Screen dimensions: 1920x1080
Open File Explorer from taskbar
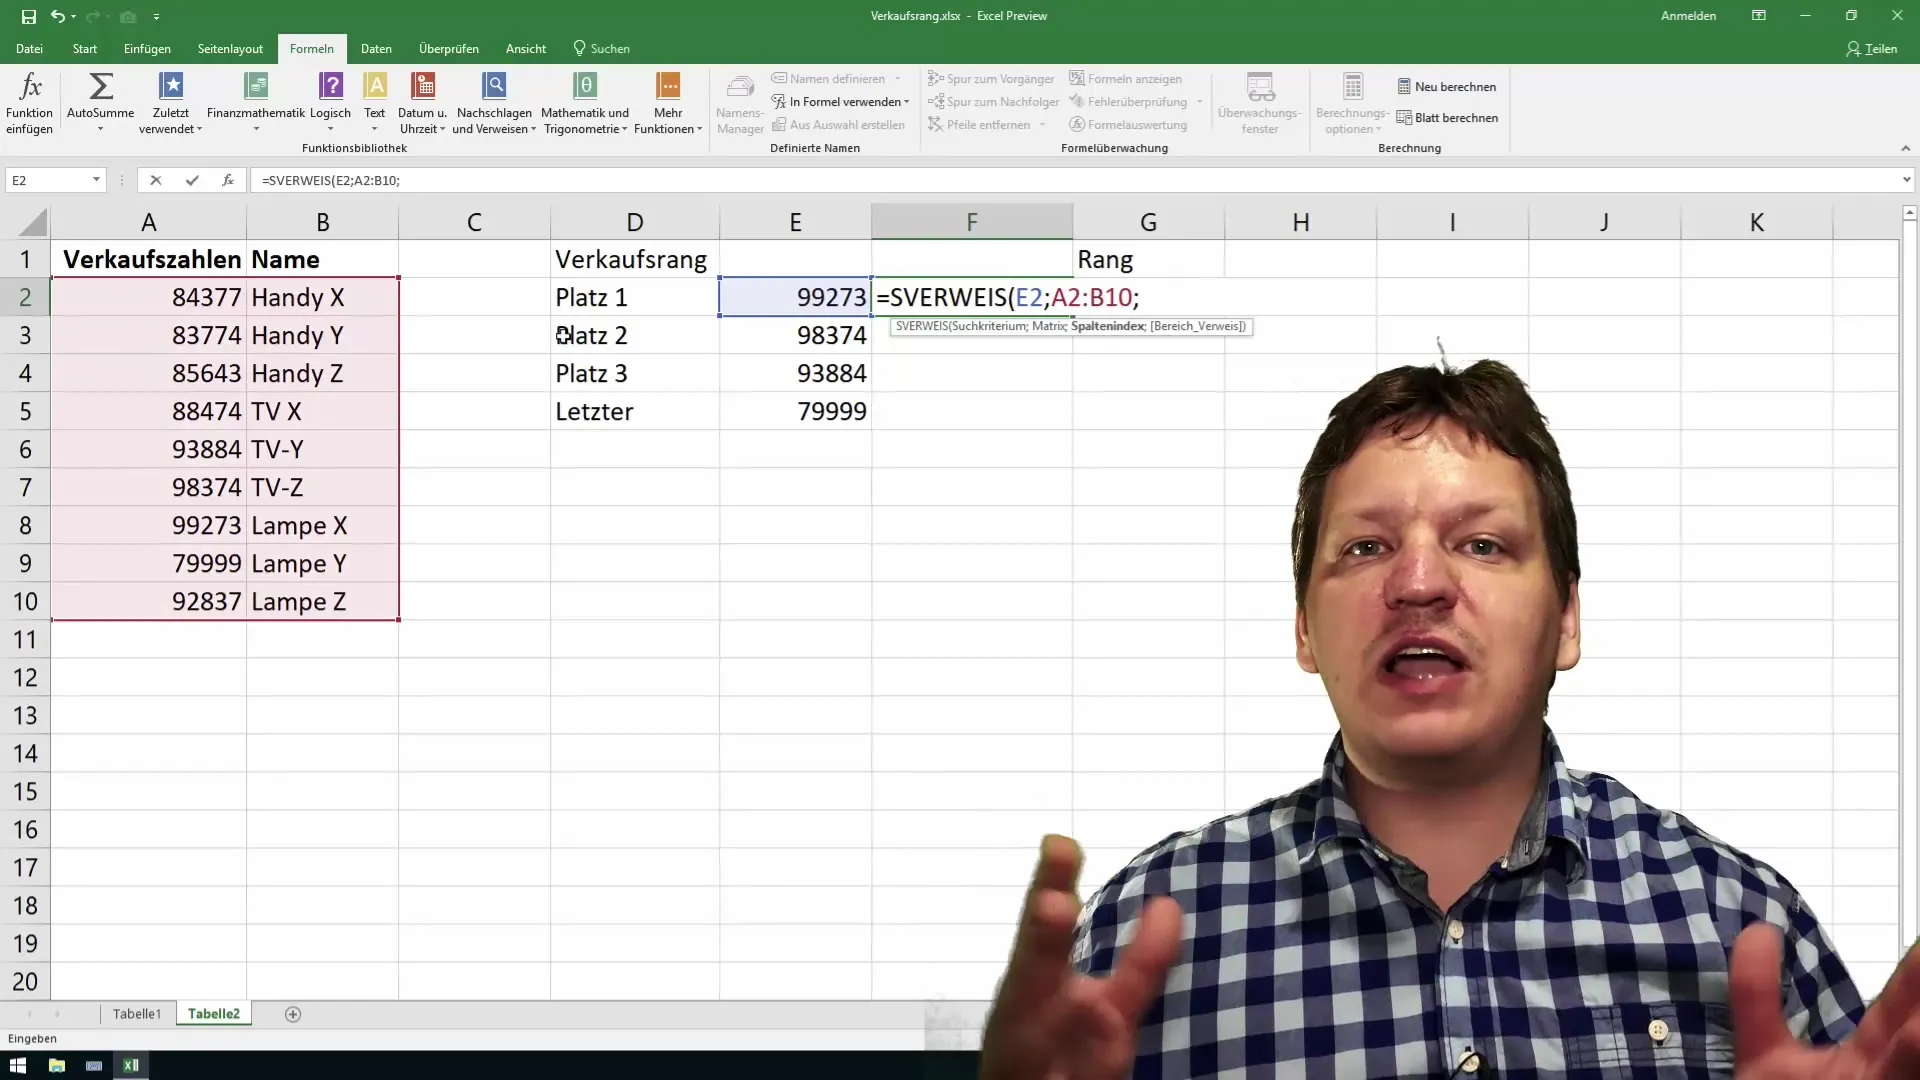click(x=56, y=1065)
